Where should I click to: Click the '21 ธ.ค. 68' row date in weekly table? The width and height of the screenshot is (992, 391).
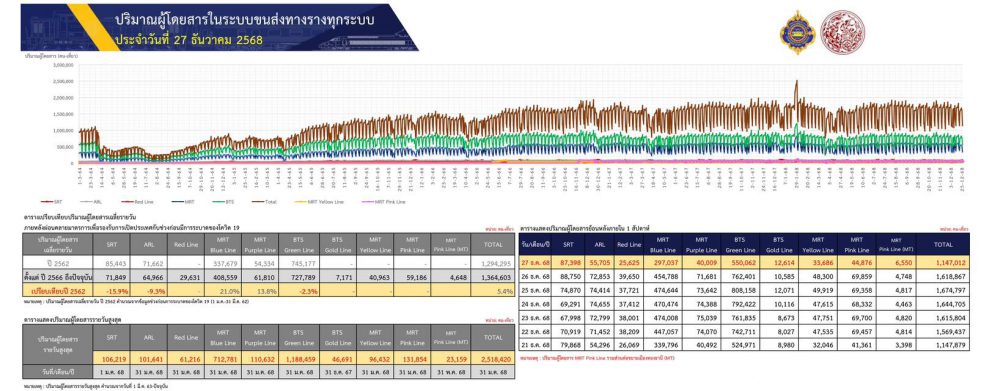(534, 344)
